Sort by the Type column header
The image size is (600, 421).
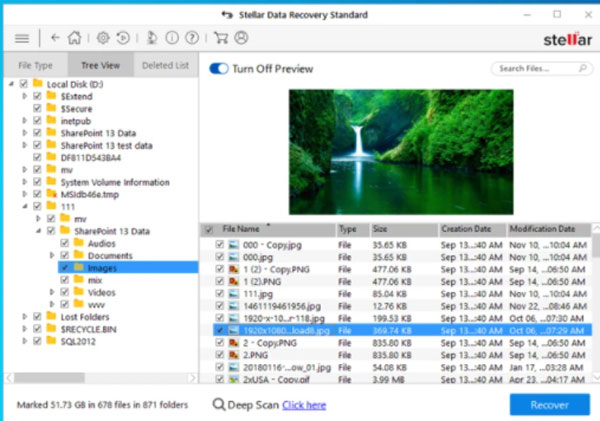(353, 229)
